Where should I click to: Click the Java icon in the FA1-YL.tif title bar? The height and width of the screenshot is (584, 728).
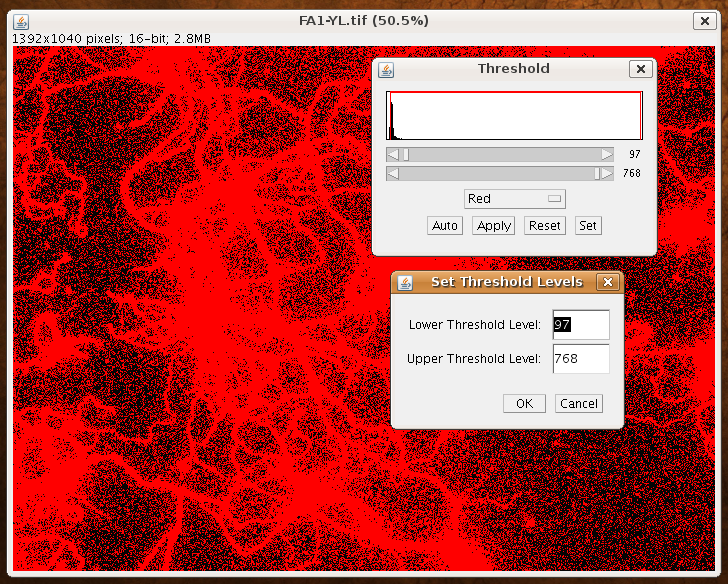click(x=22, y=20)
